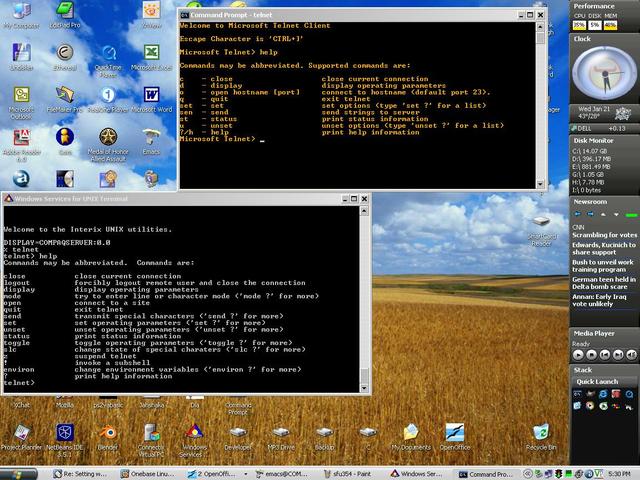The width and height of the screenshot is (640, 480).
Task: Skip to previous track in Media Player
Action: (604, 355)
